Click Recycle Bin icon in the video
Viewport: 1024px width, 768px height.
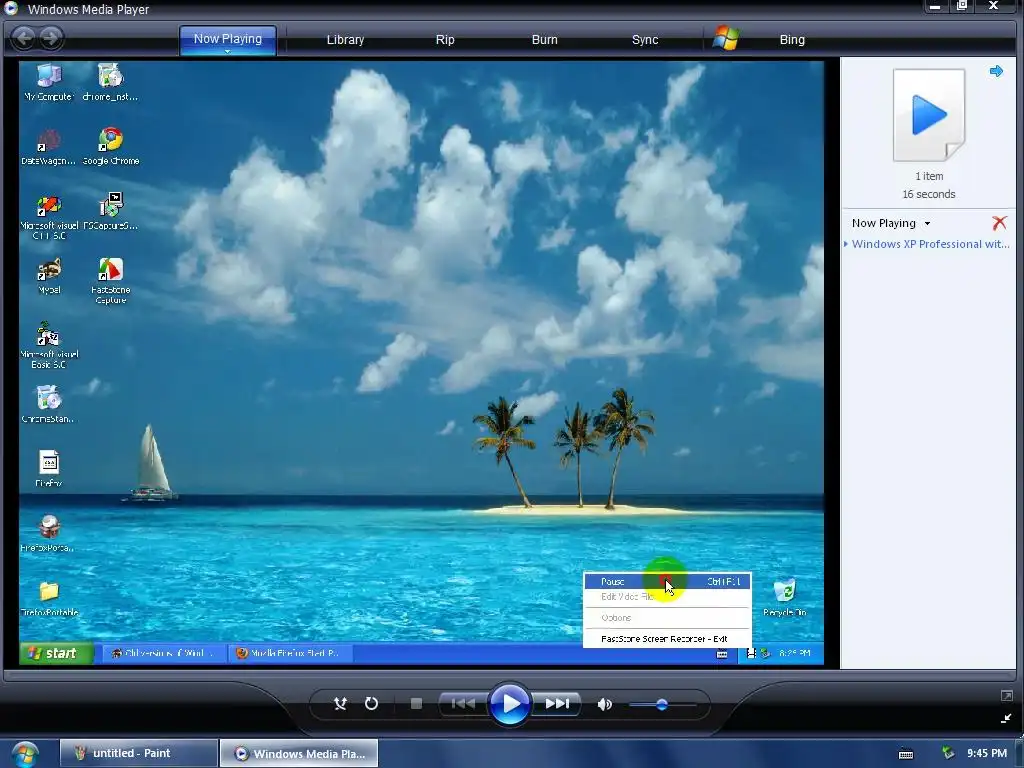(x=784, y=598)
